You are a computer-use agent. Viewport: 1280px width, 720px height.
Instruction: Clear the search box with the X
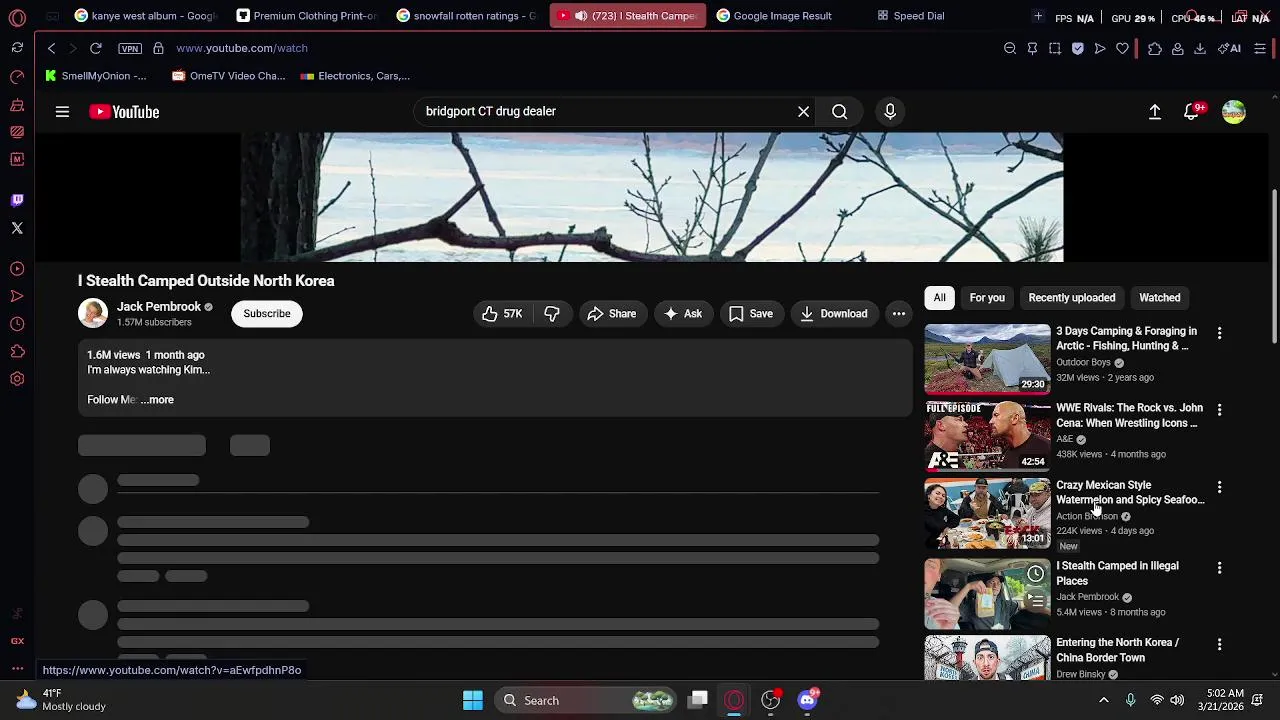pyautogui.click(x=803, y=112)
